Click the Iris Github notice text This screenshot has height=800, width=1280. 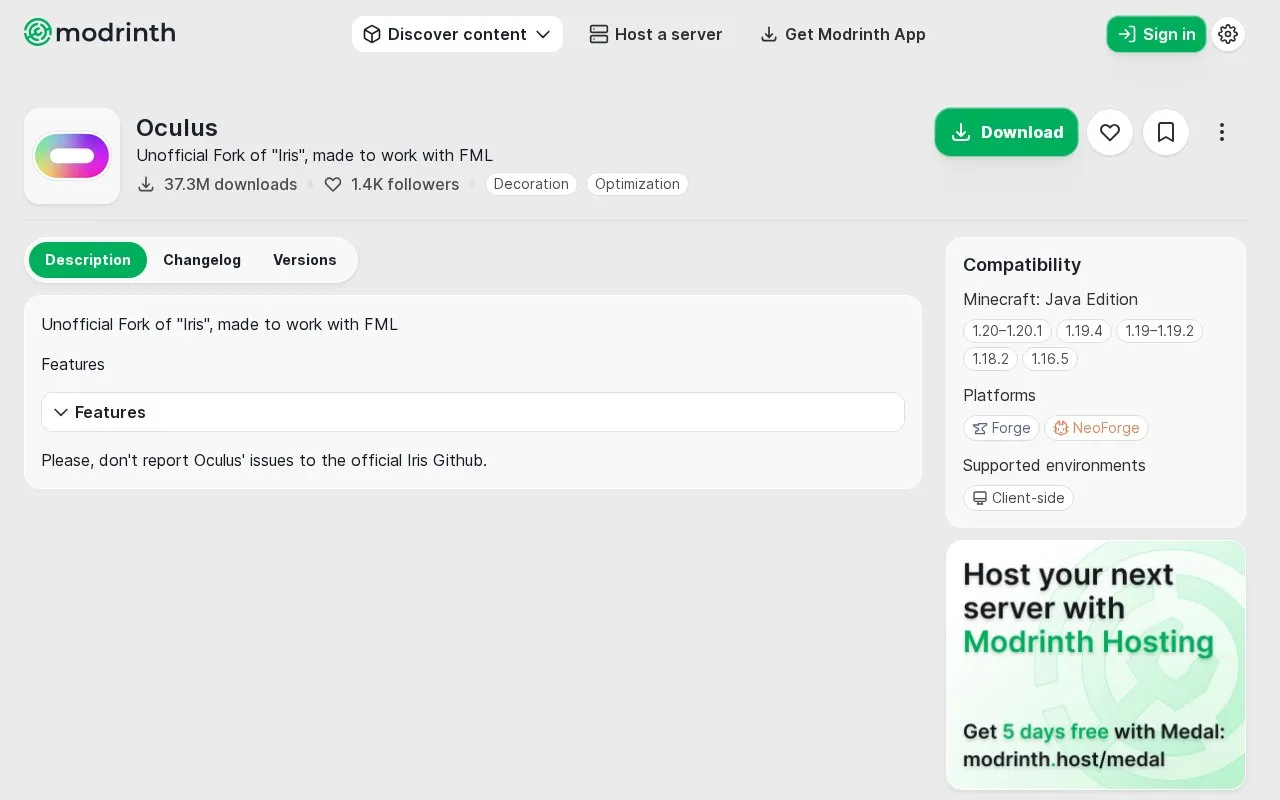pyautogui.click(x=264, y=461)
